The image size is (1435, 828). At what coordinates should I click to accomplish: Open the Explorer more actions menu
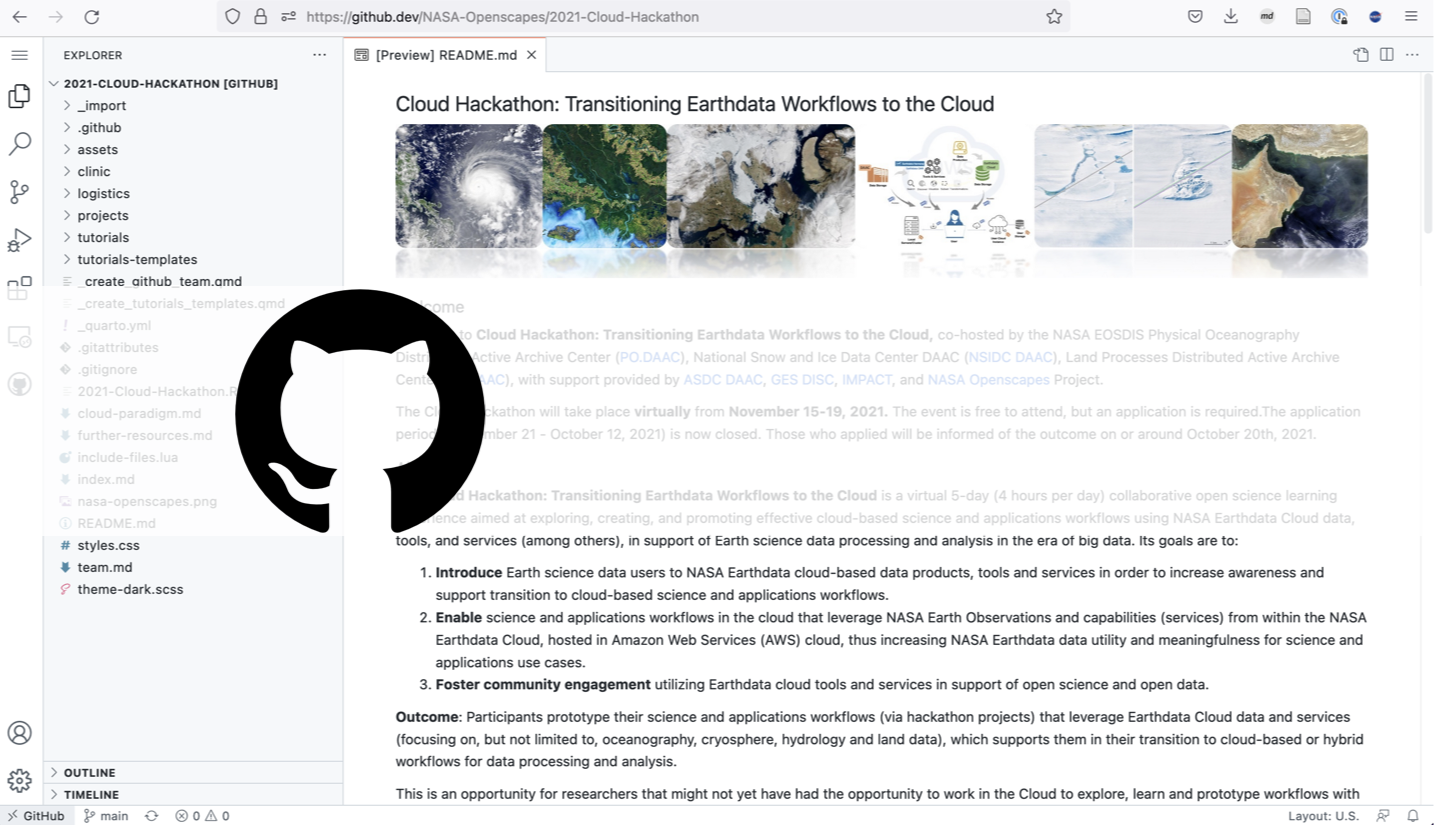pos(319,55)
